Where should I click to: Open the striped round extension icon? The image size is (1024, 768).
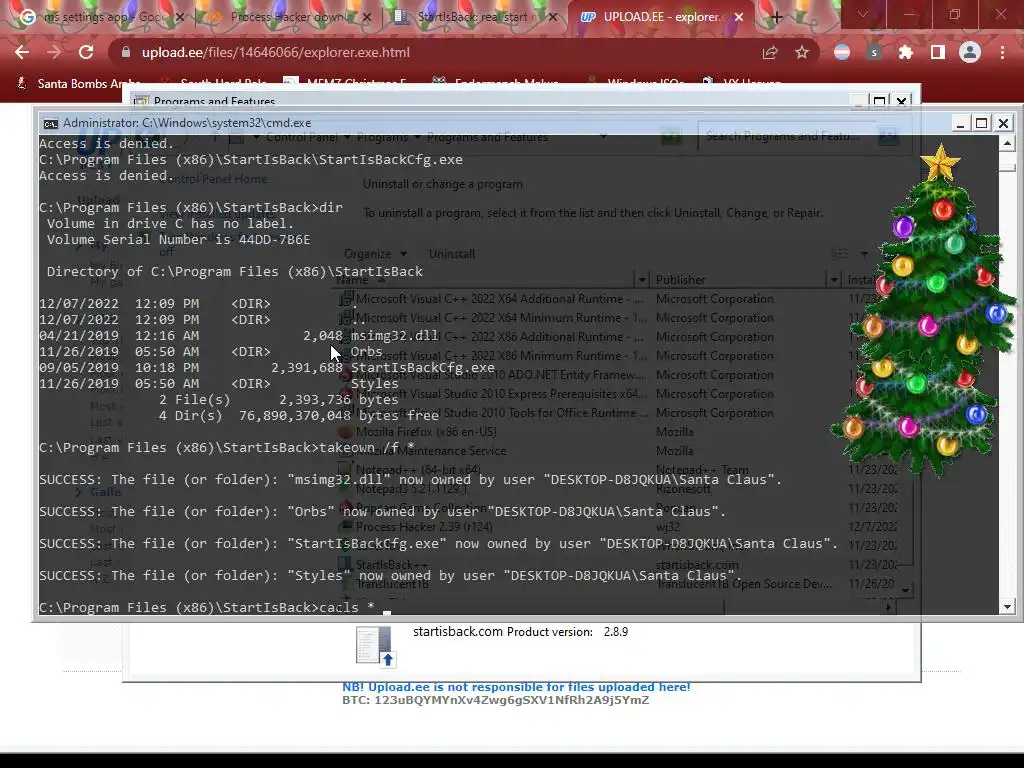coord(842,52)
